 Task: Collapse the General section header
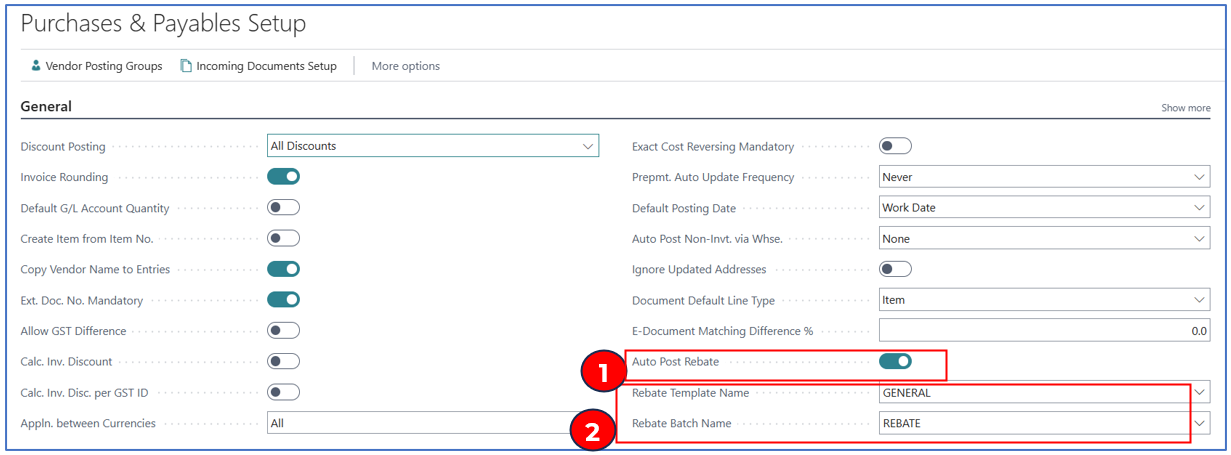46,106
